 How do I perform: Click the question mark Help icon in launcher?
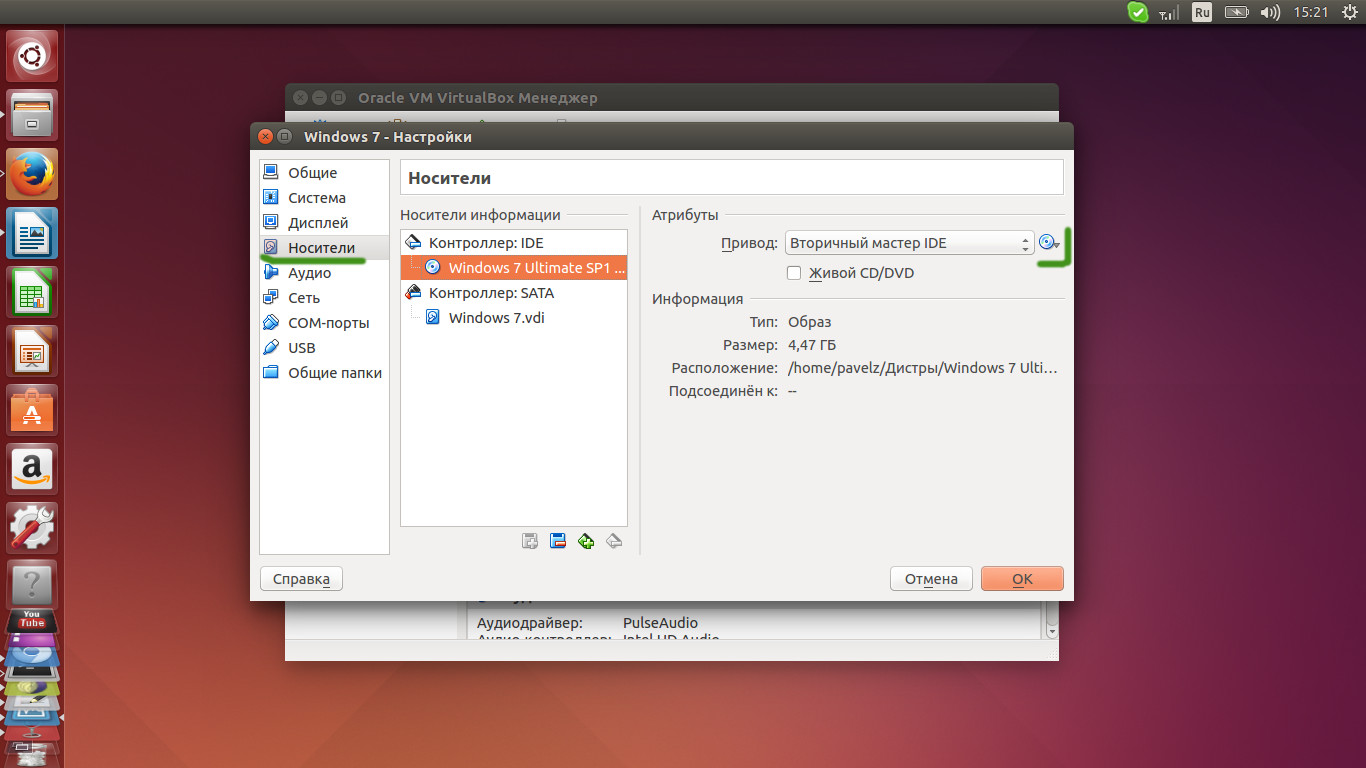click(33, 586)
